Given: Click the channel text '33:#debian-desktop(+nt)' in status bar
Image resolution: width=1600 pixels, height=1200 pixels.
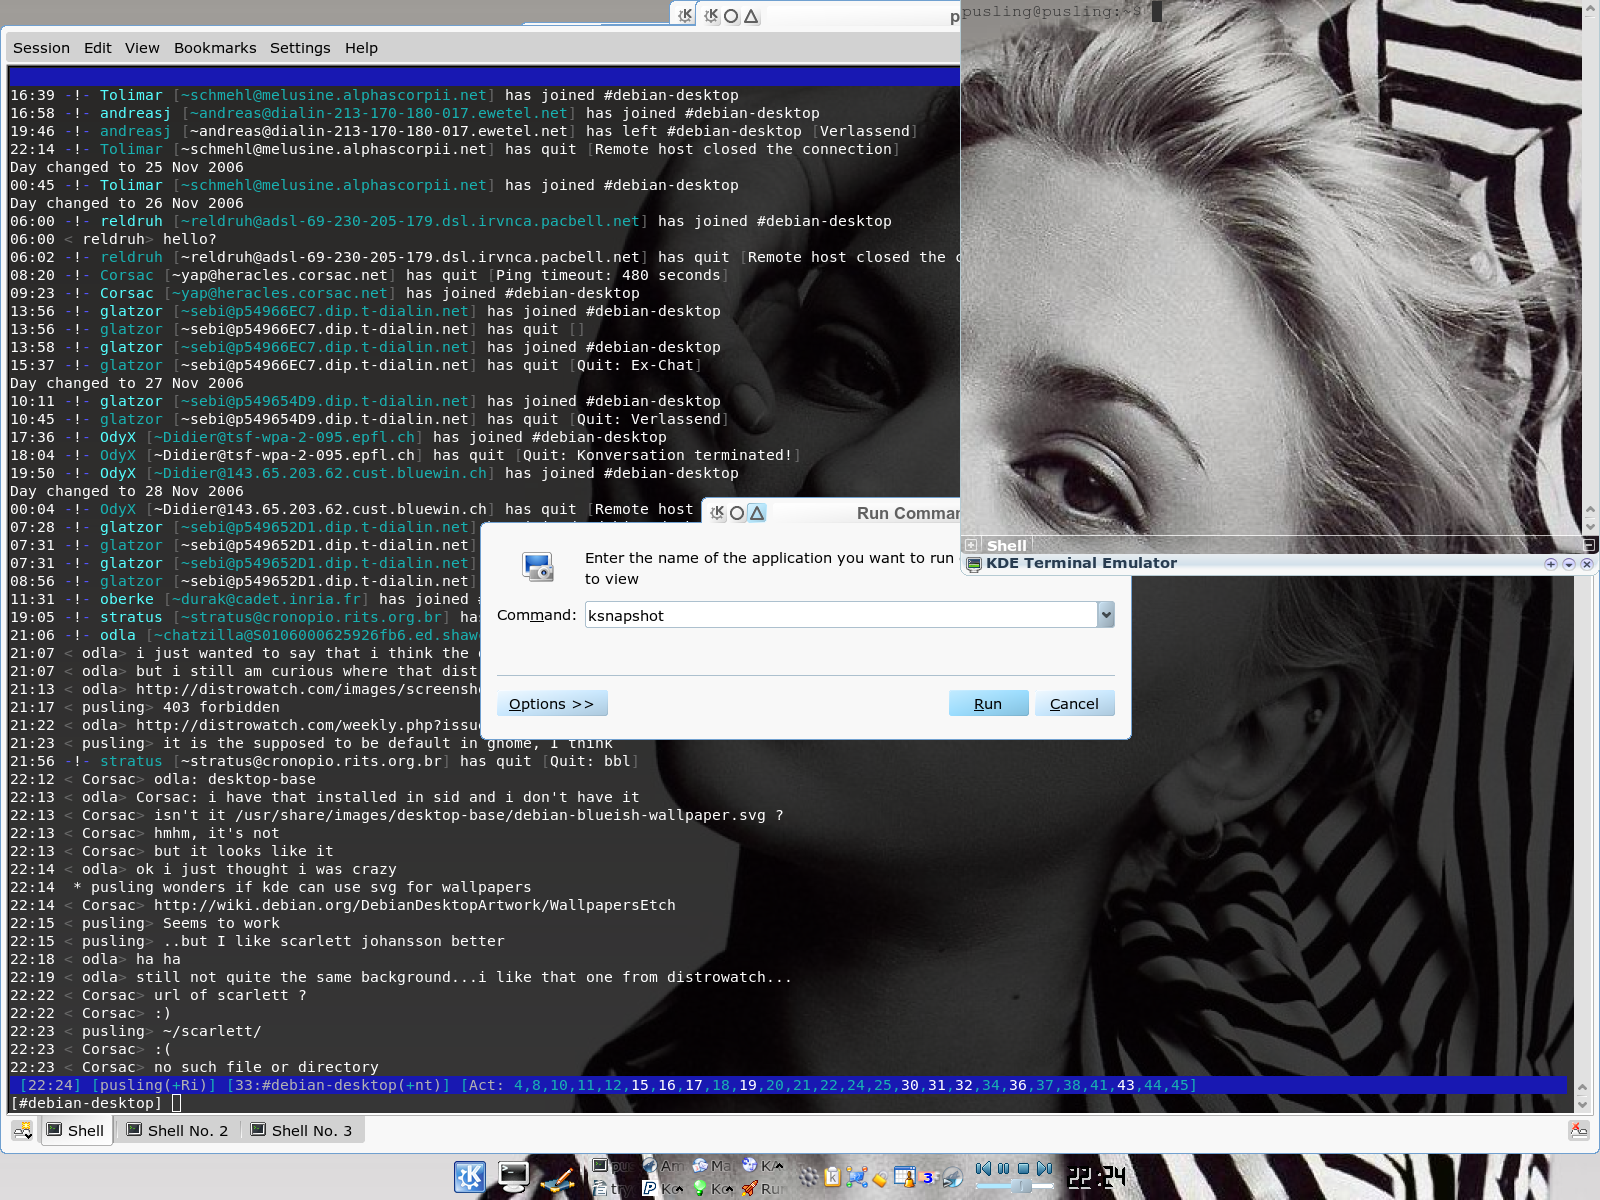Looking at the screenshot, I should [x=338, y=1085].
